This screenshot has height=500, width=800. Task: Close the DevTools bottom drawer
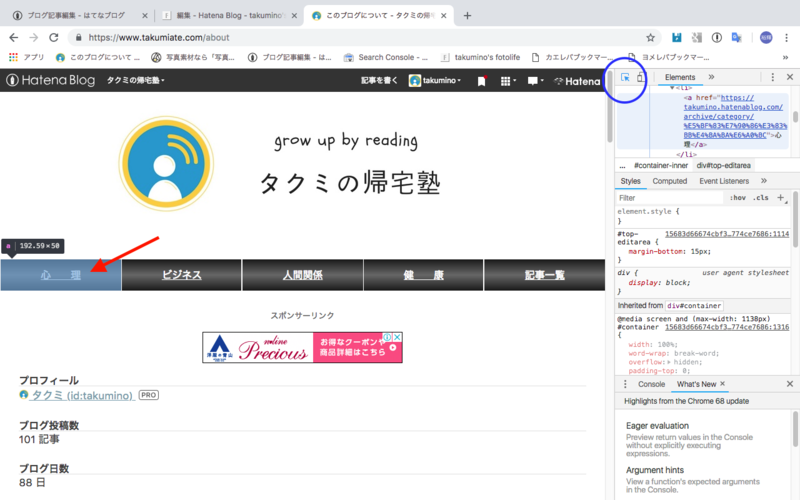[x=790, y=384]
